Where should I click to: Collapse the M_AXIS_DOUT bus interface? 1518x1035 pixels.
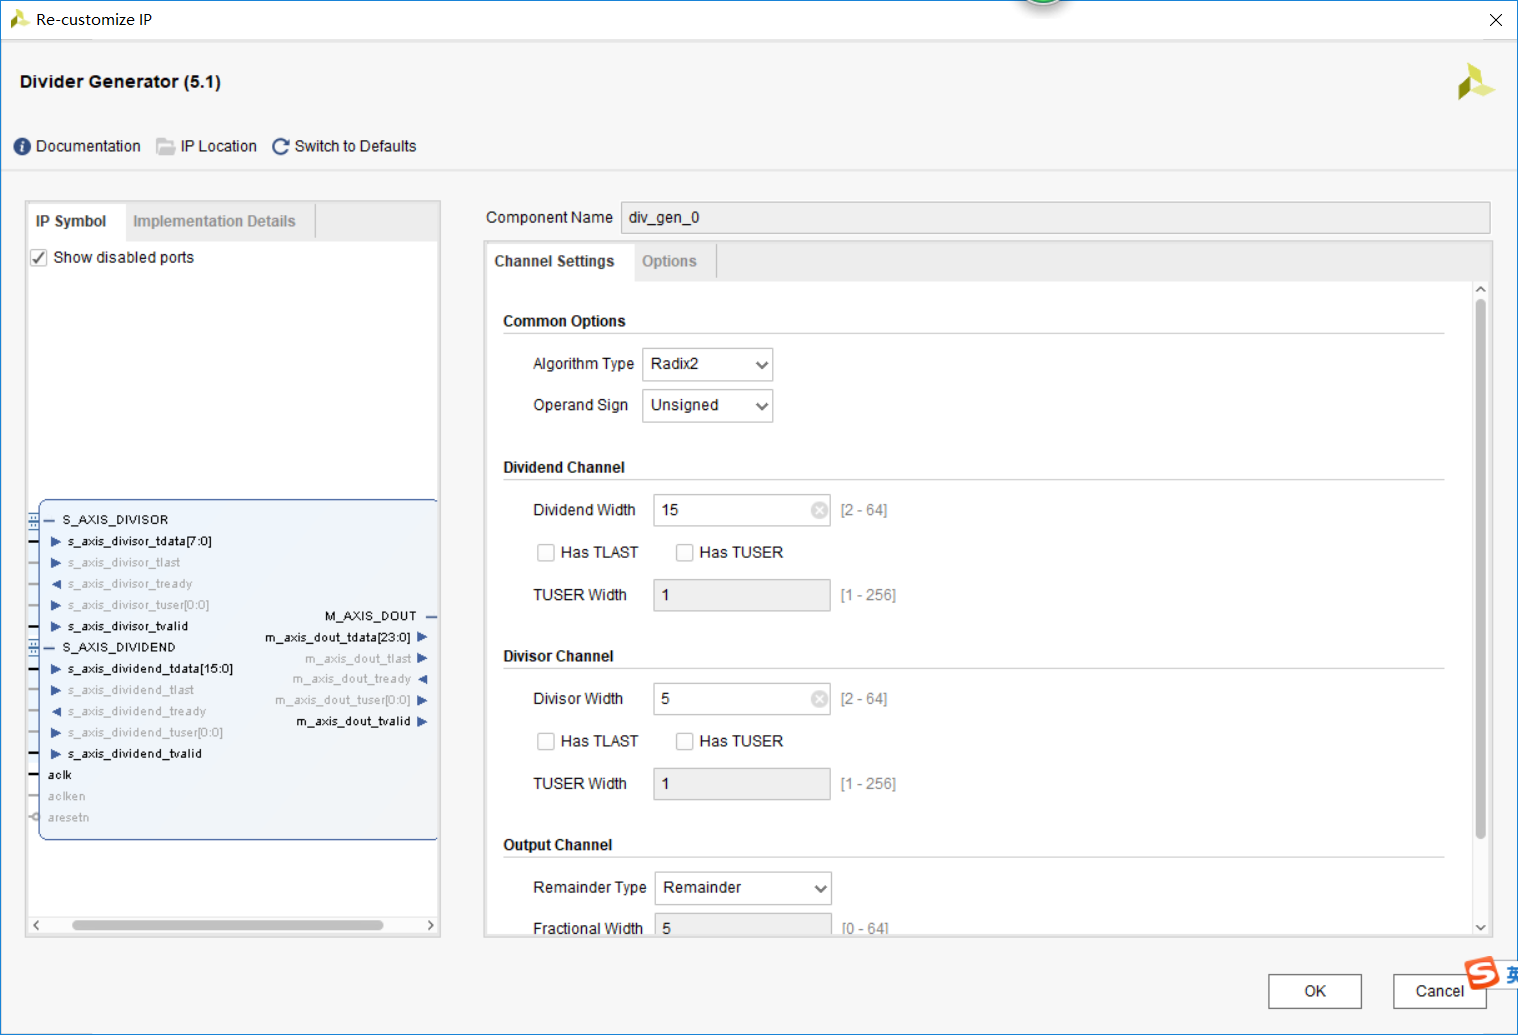[431, 616]
